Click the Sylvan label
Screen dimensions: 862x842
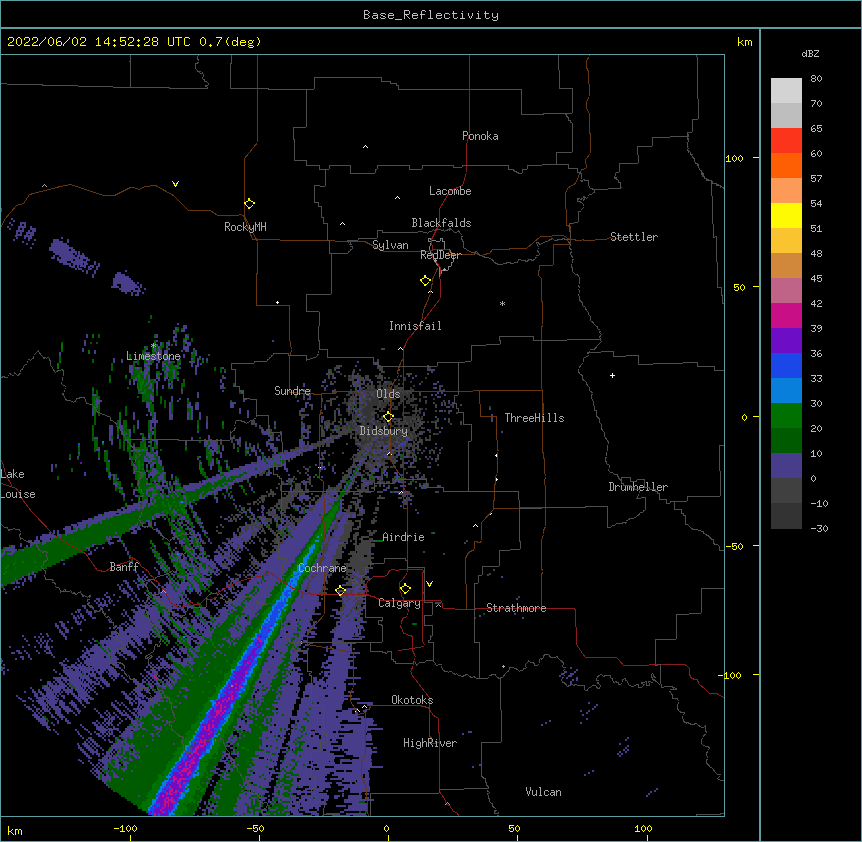390,245
